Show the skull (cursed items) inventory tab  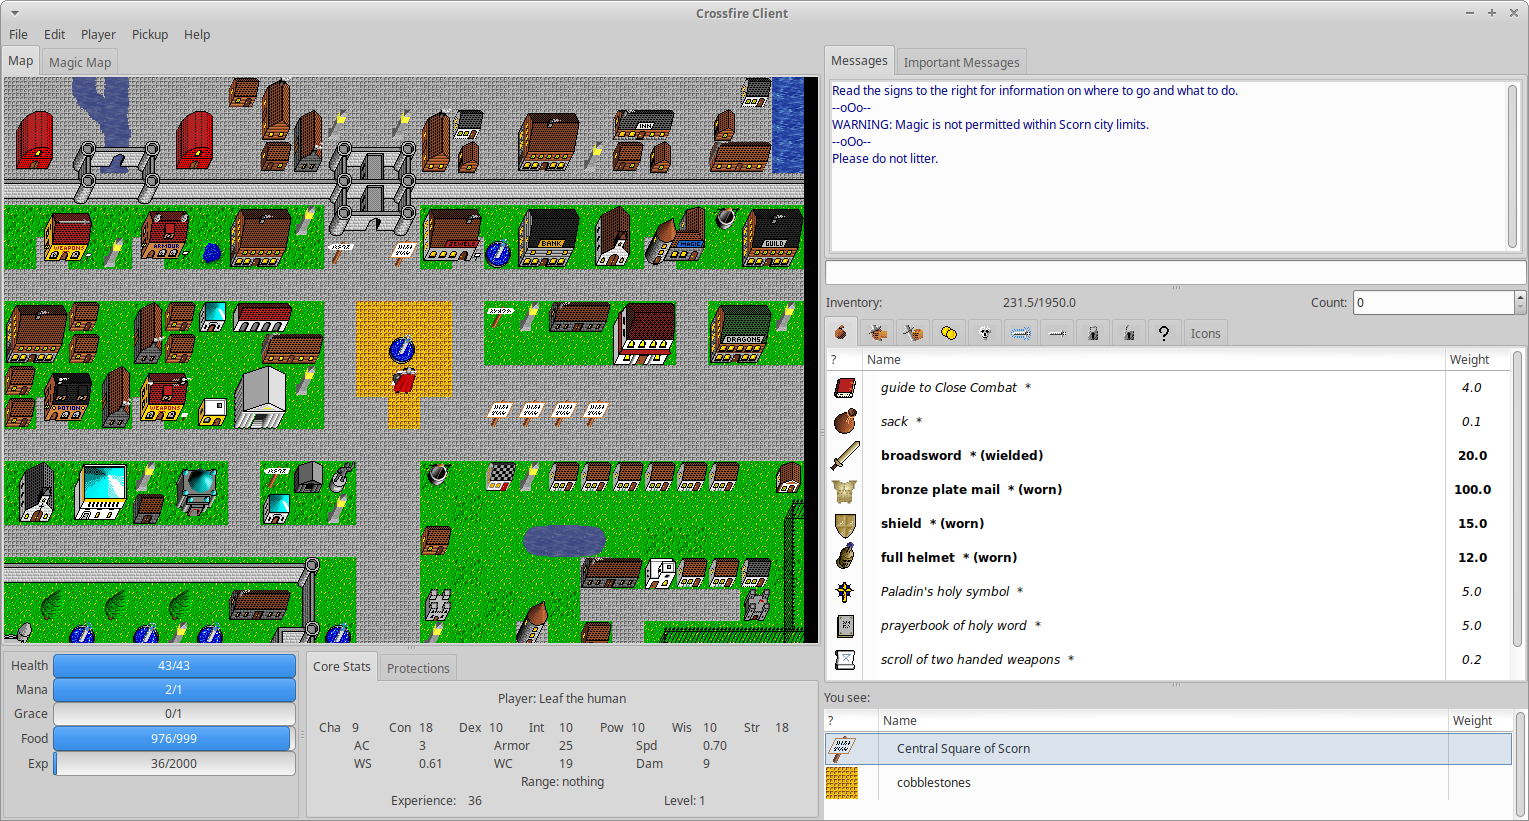click(x=985, y=333)
